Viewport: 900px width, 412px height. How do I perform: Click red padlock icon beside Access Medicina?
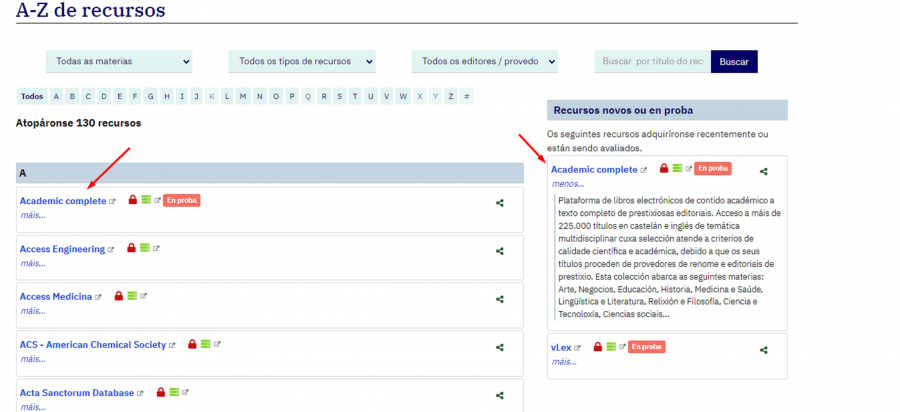click(118, 297)
